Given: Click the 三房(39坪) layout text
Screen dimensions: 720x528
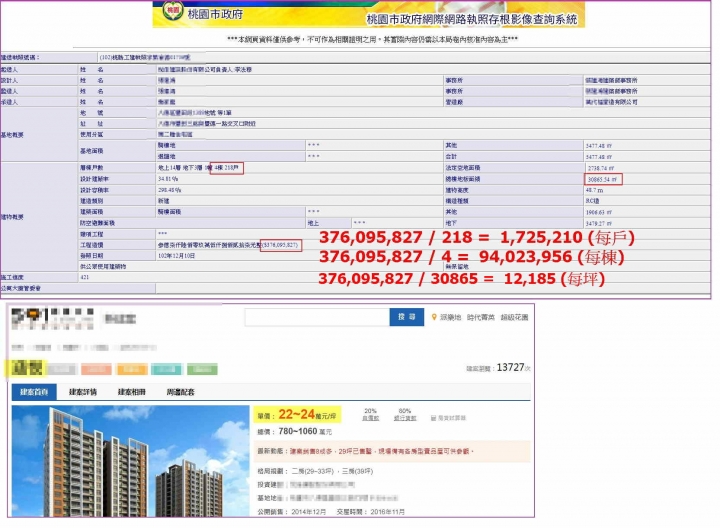Looking at the screenshot, I should (x=357, y=471).
